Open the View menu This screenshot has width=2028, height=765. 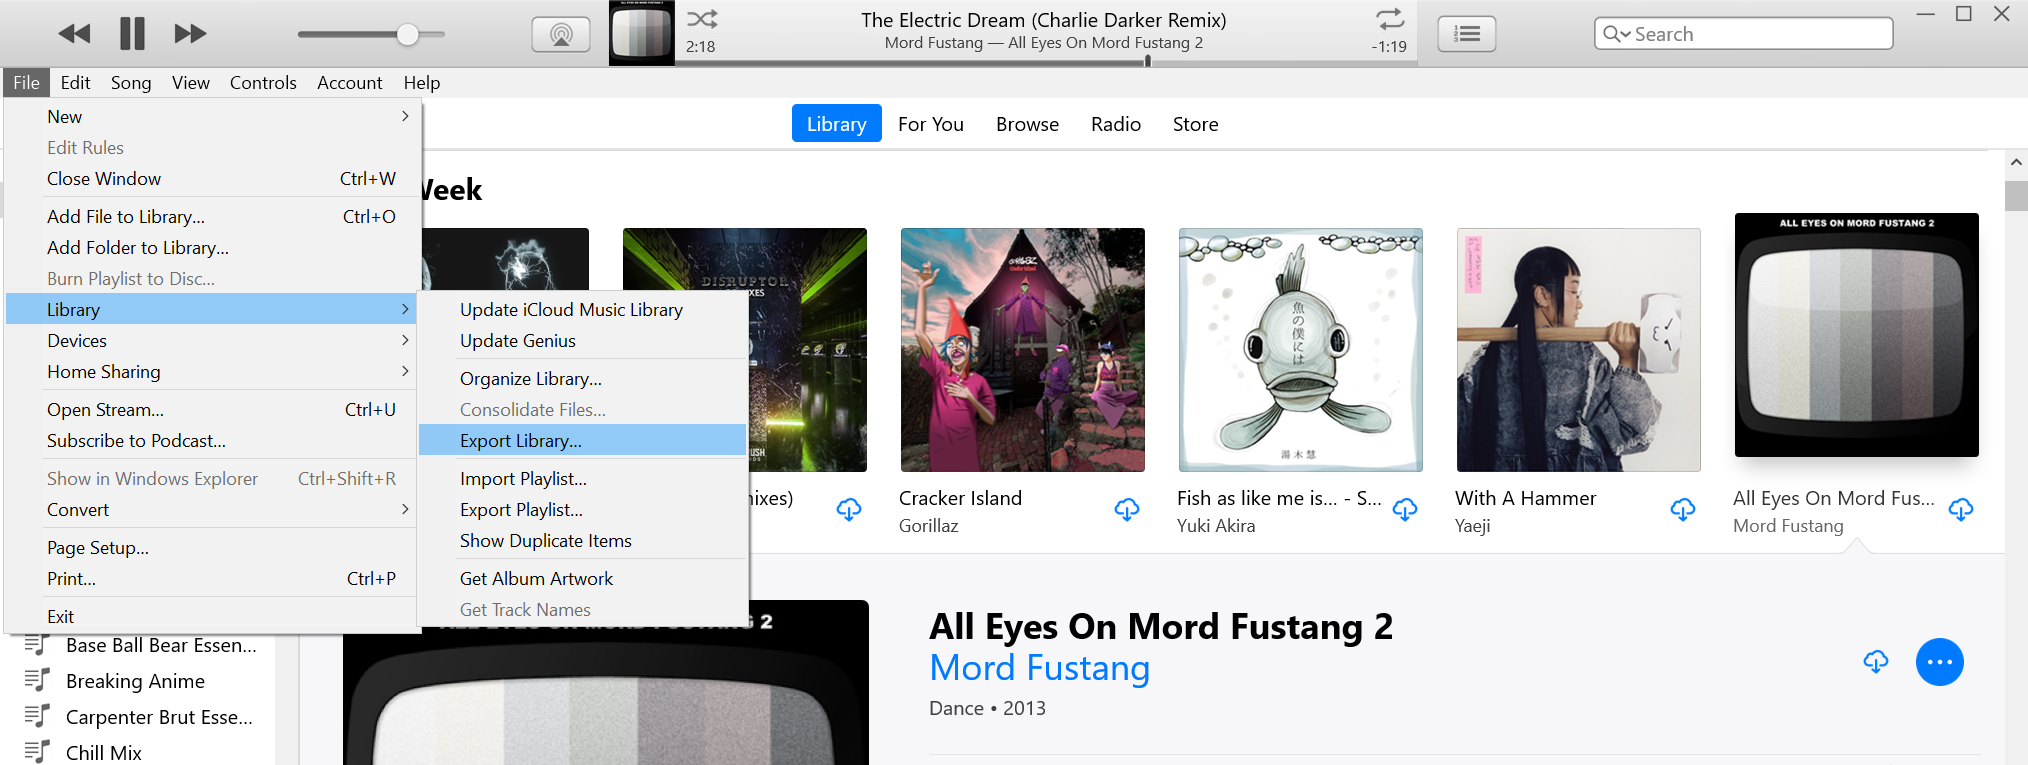[191, 83]
